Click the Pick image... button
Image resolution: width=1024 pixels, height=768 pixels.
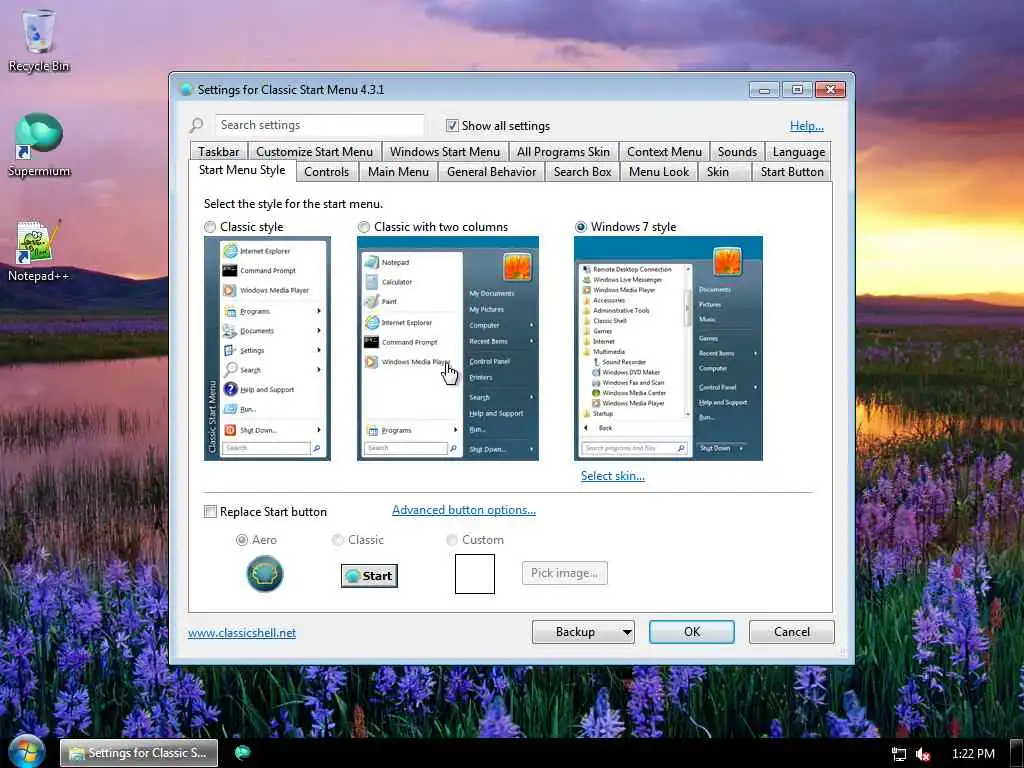pyautogui.click(x=565, y=573)
